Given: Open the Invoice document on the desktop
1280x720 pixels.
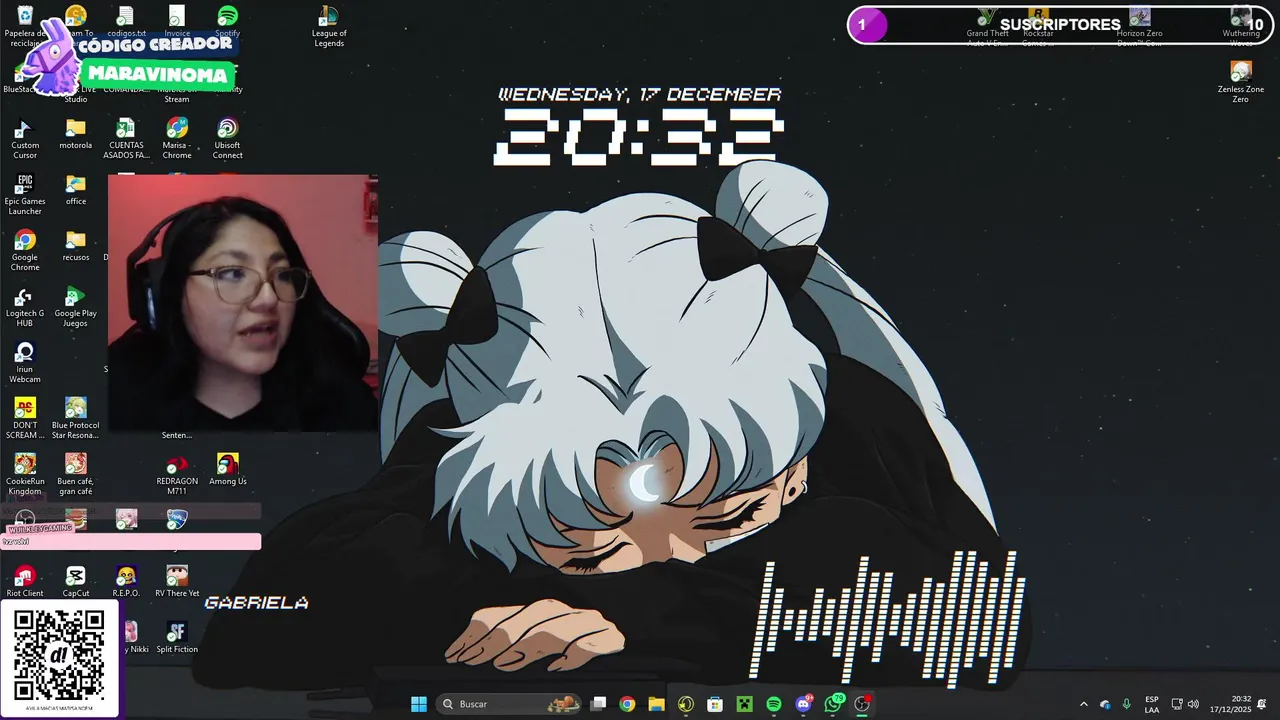Looking at the screenshot, I should point(177,22).
